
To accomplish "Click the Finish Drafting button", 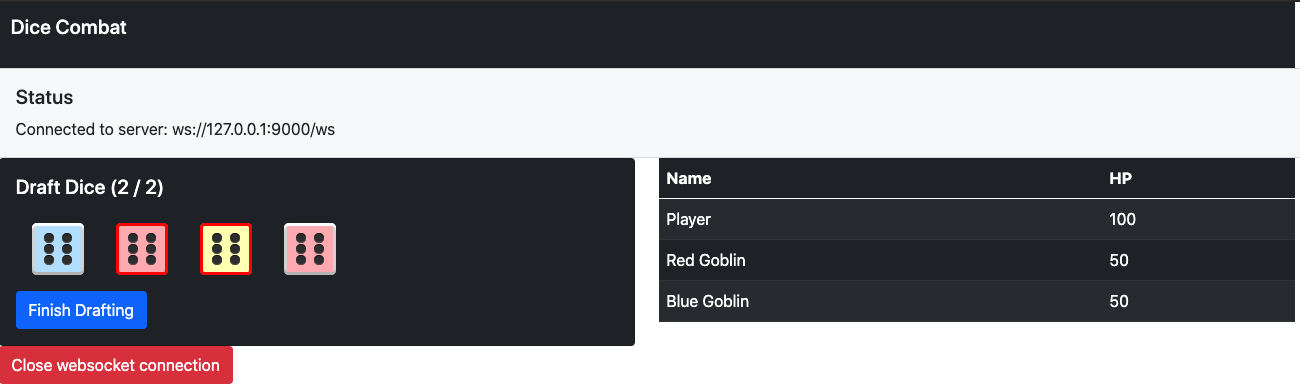I will 81,310.
